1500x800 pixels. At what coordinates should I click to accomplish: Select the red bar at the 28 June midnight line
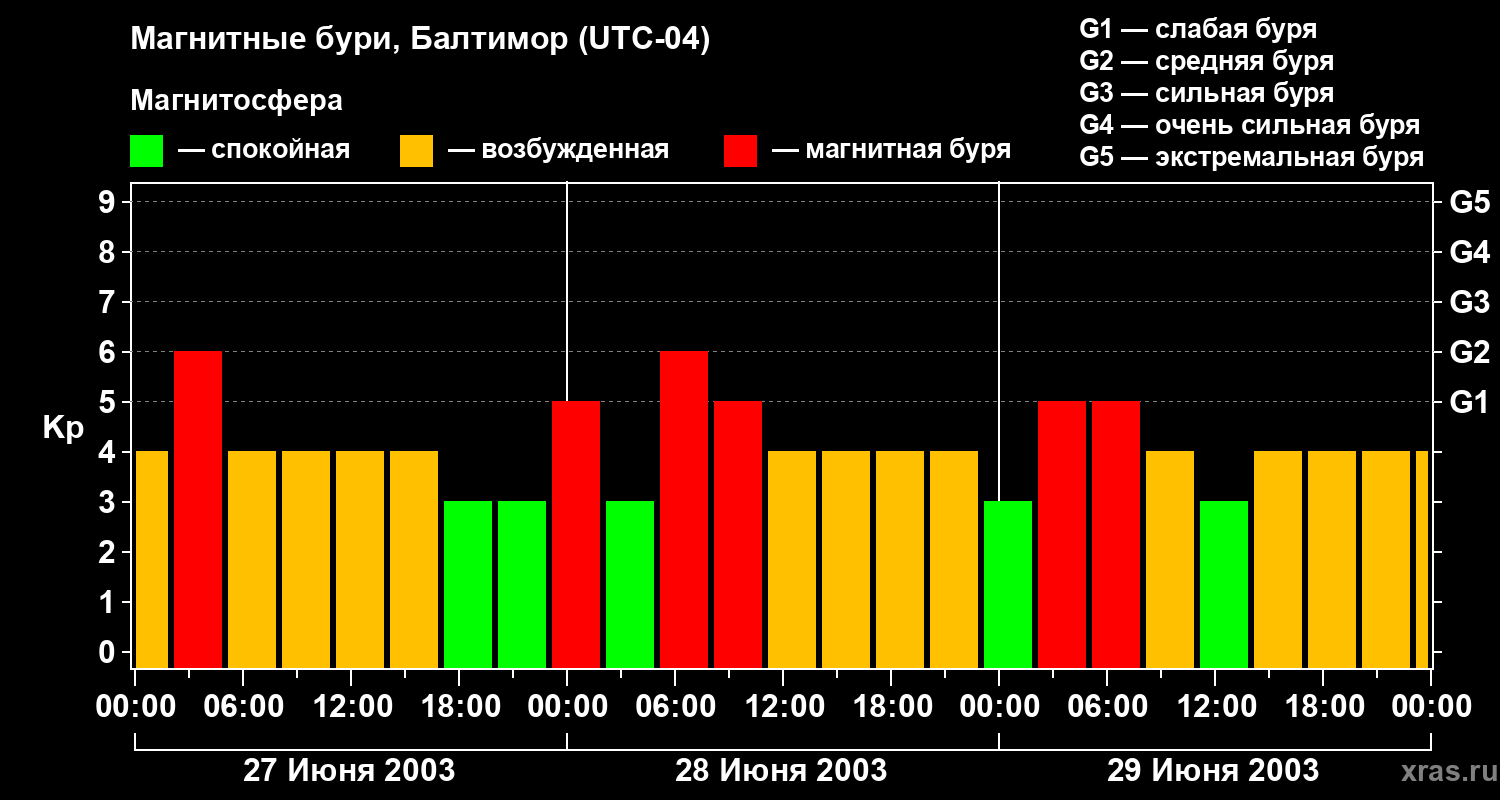[576, 534]
